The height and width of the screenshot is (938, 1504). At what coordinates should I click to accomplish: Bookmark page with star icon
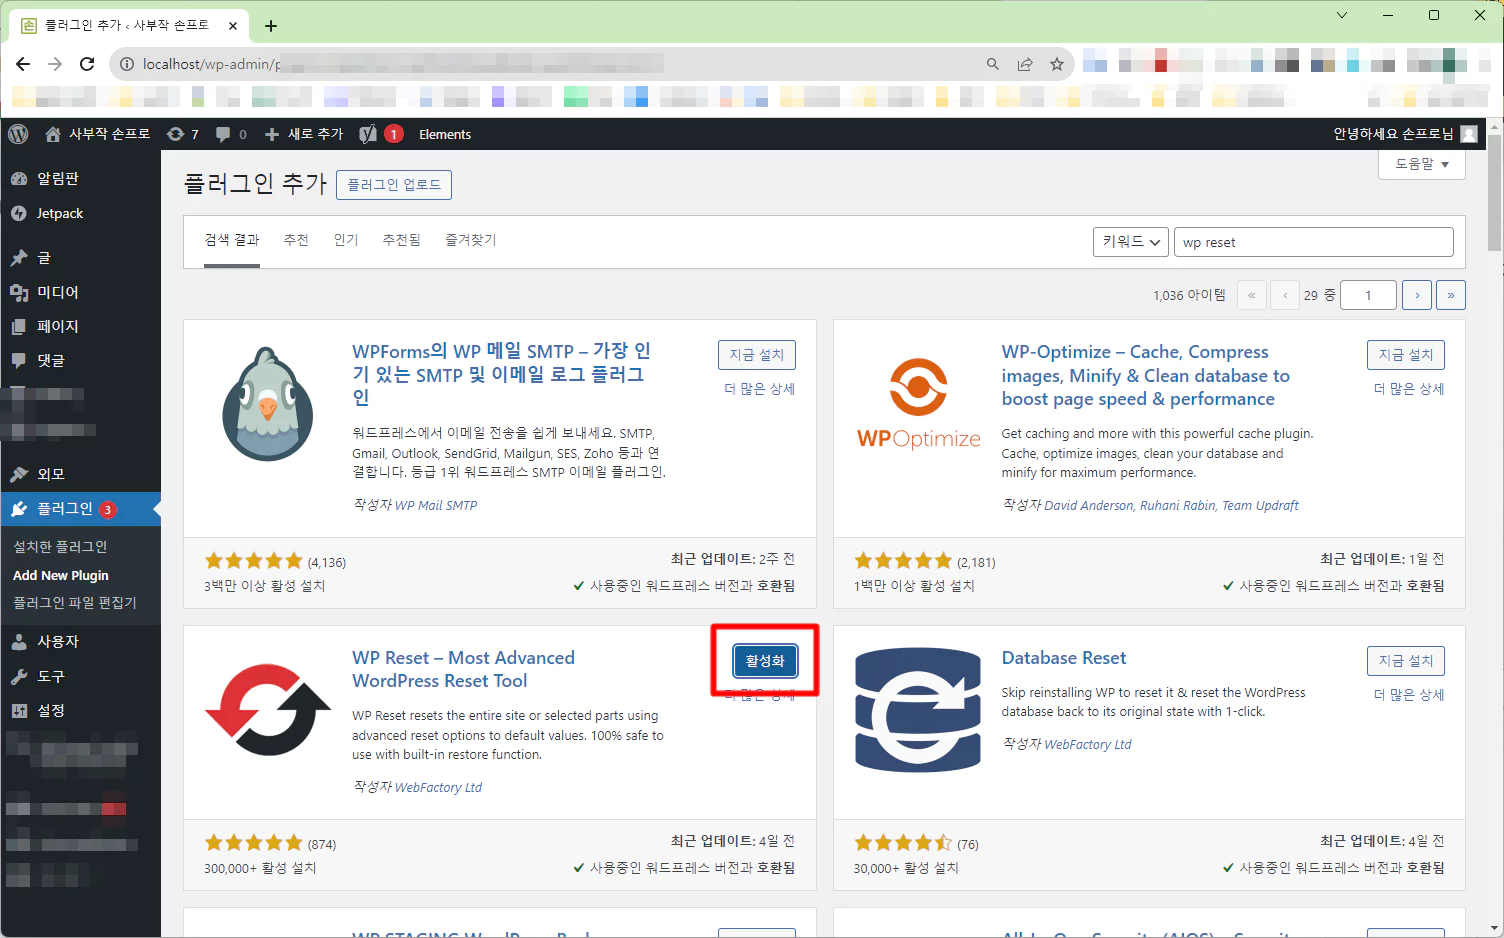(x=1057, y=64)
